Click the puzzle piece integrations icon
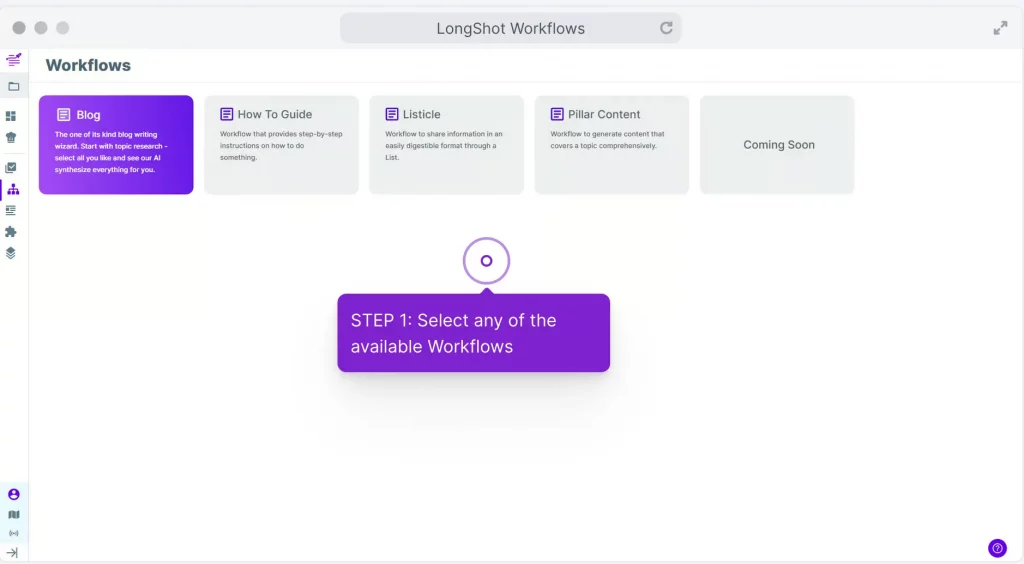The height and width of the screenshot is (564, 1024). [12, 232]
